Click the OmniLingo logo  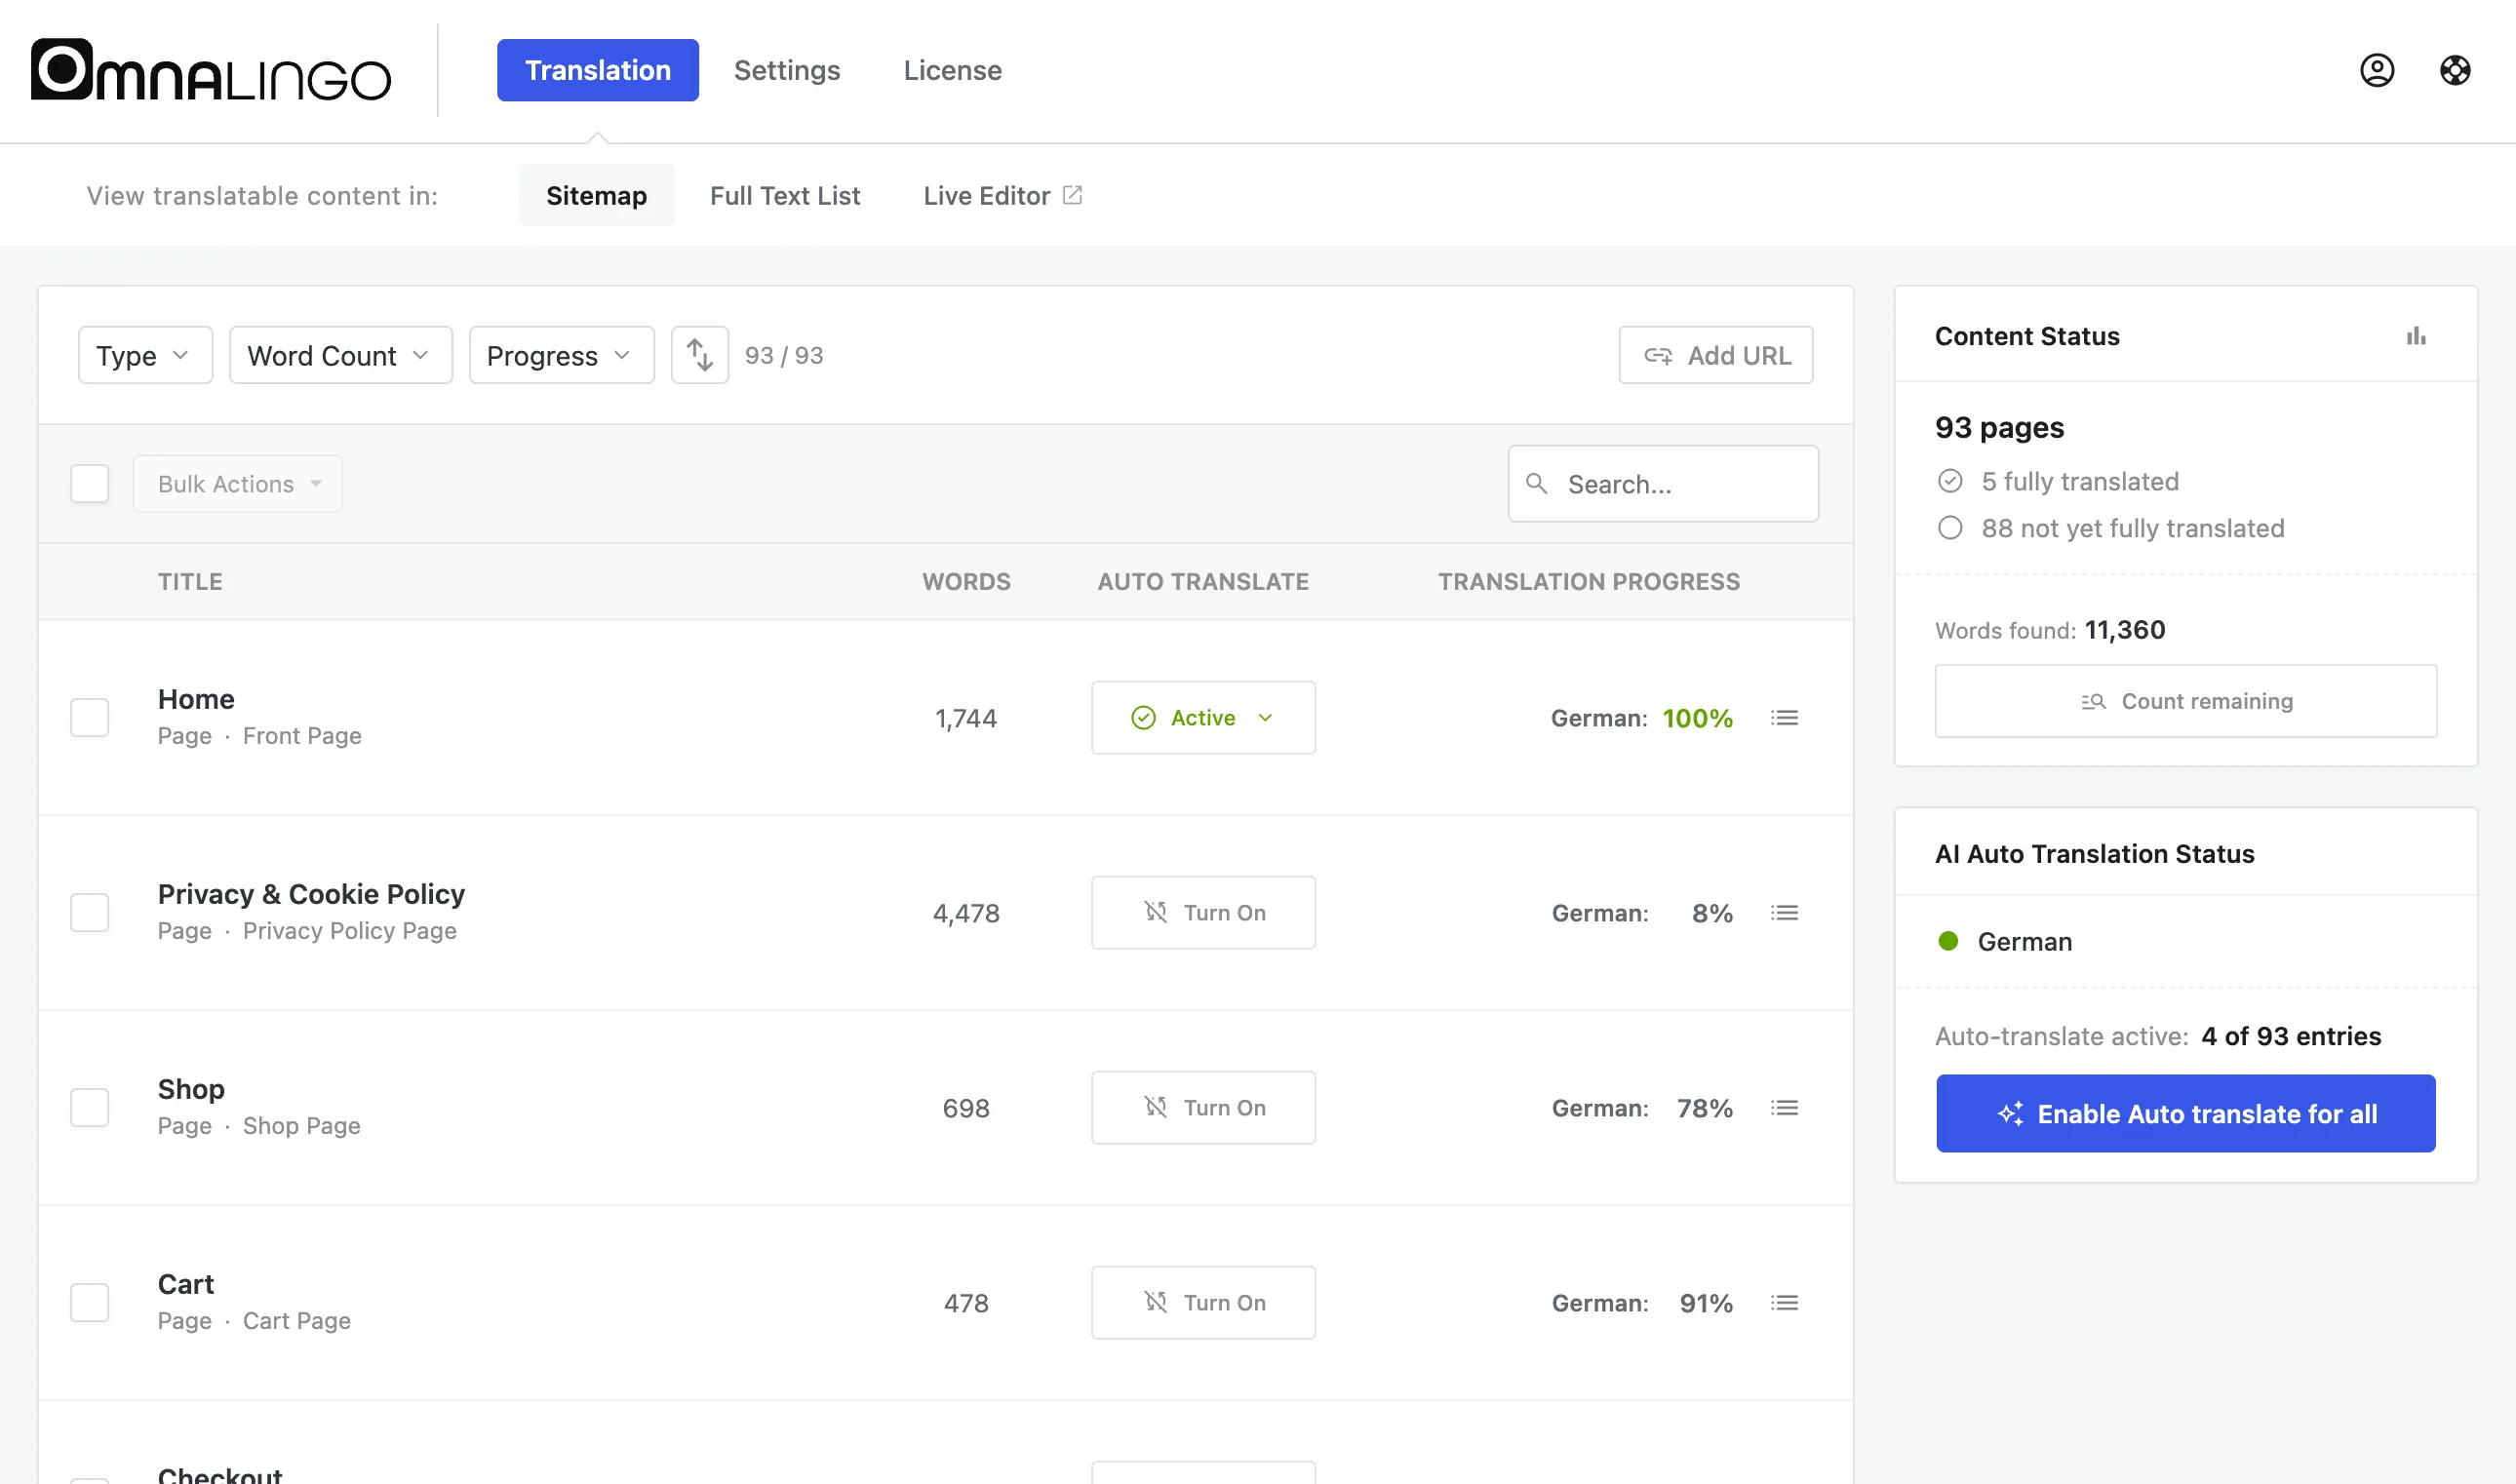point(210,70)
